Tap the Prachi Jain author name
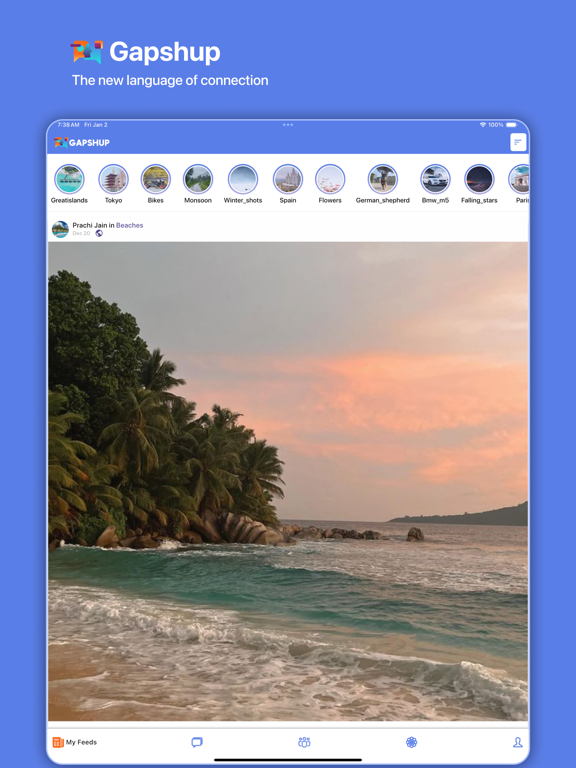 90,225
